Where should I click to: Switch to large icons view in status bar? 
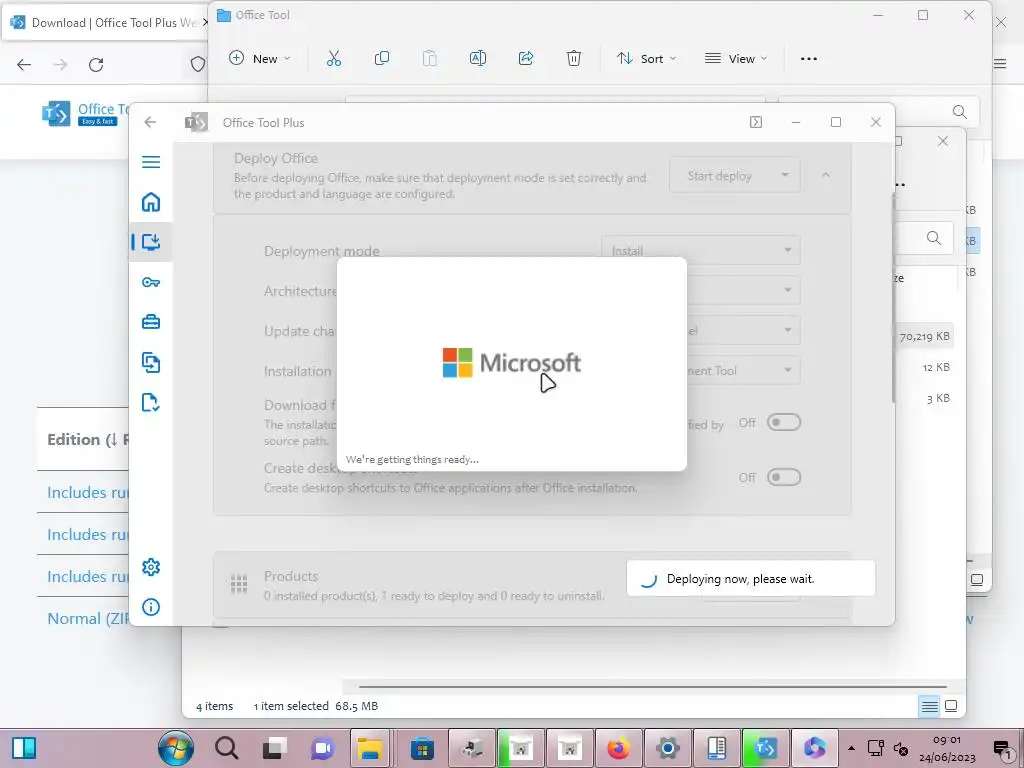pos(951,706)
